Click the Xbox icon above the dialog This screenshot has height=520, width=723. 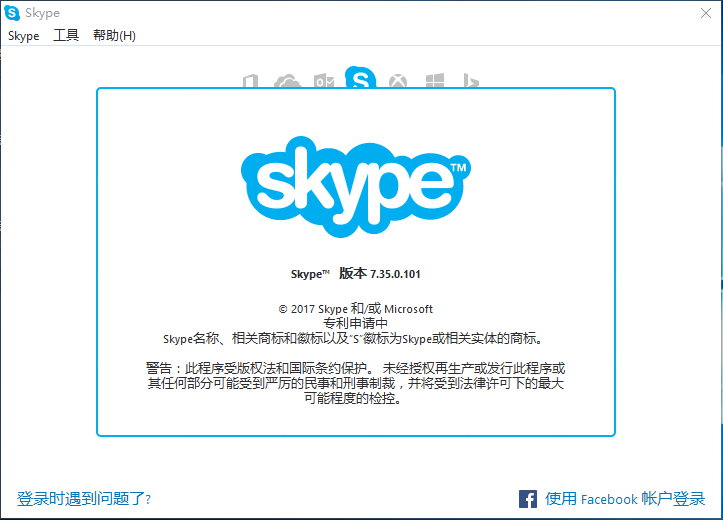click(398, 81)
